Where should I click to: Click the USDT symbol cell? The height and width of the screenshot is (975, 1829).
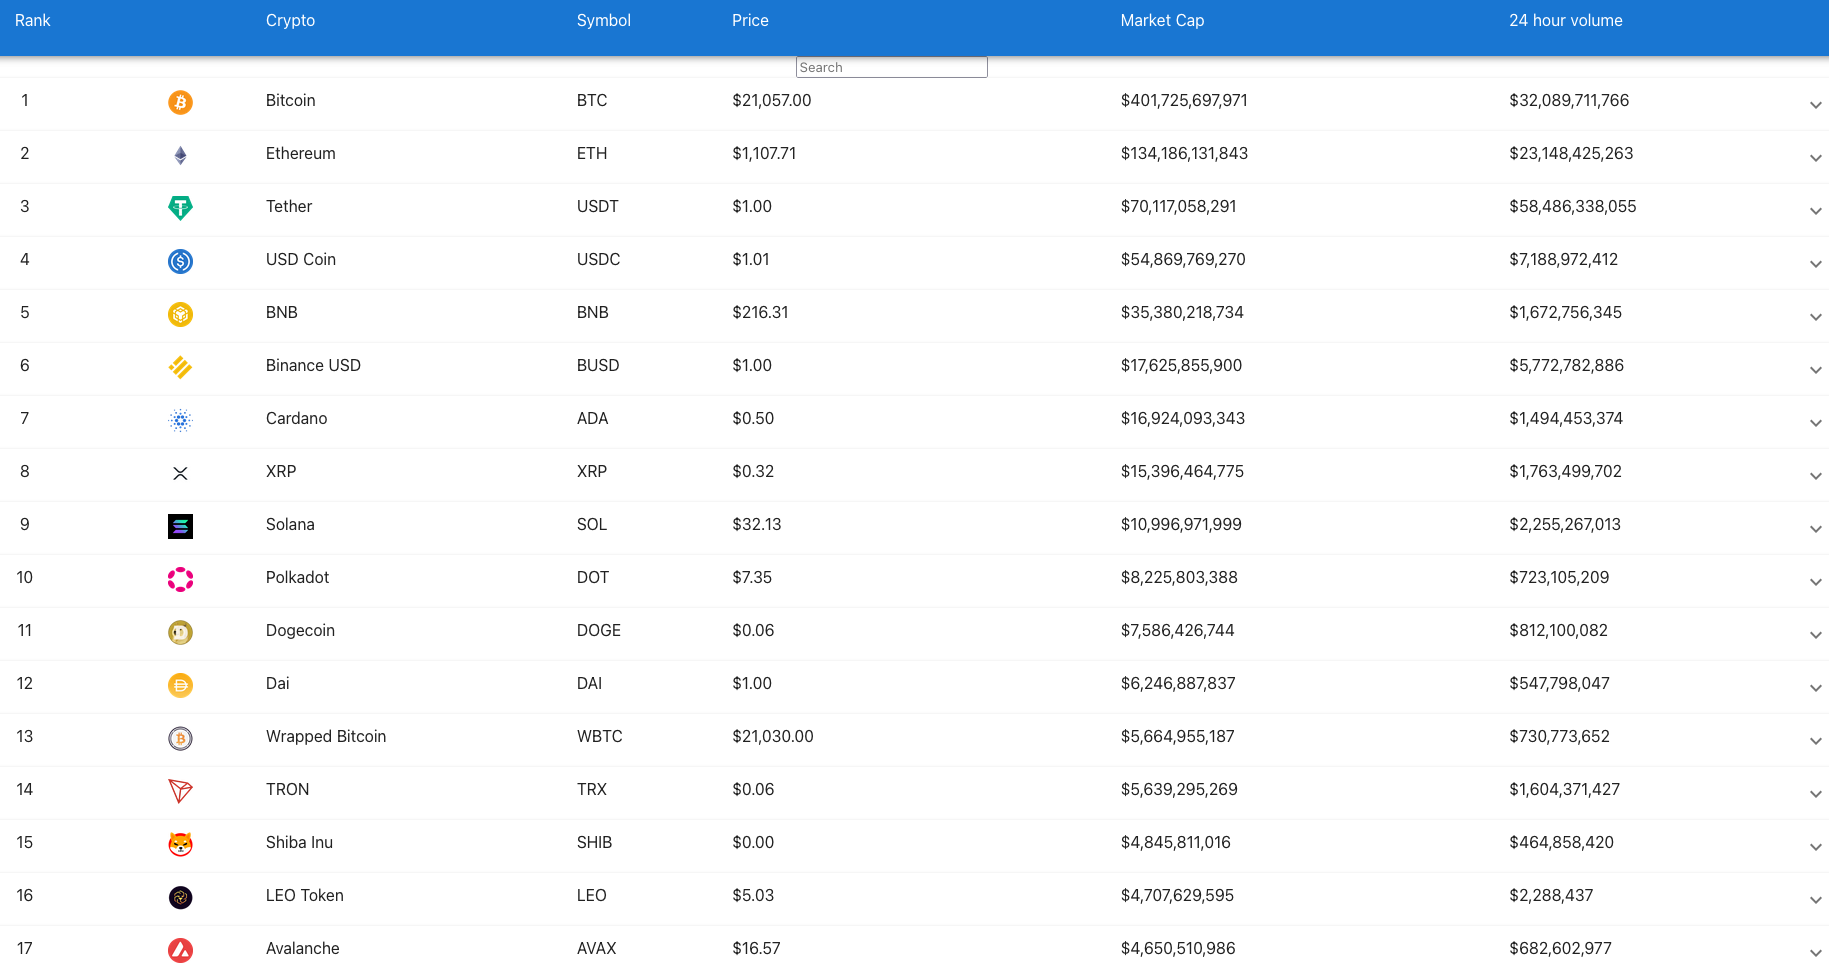click(x=598, y=206)
